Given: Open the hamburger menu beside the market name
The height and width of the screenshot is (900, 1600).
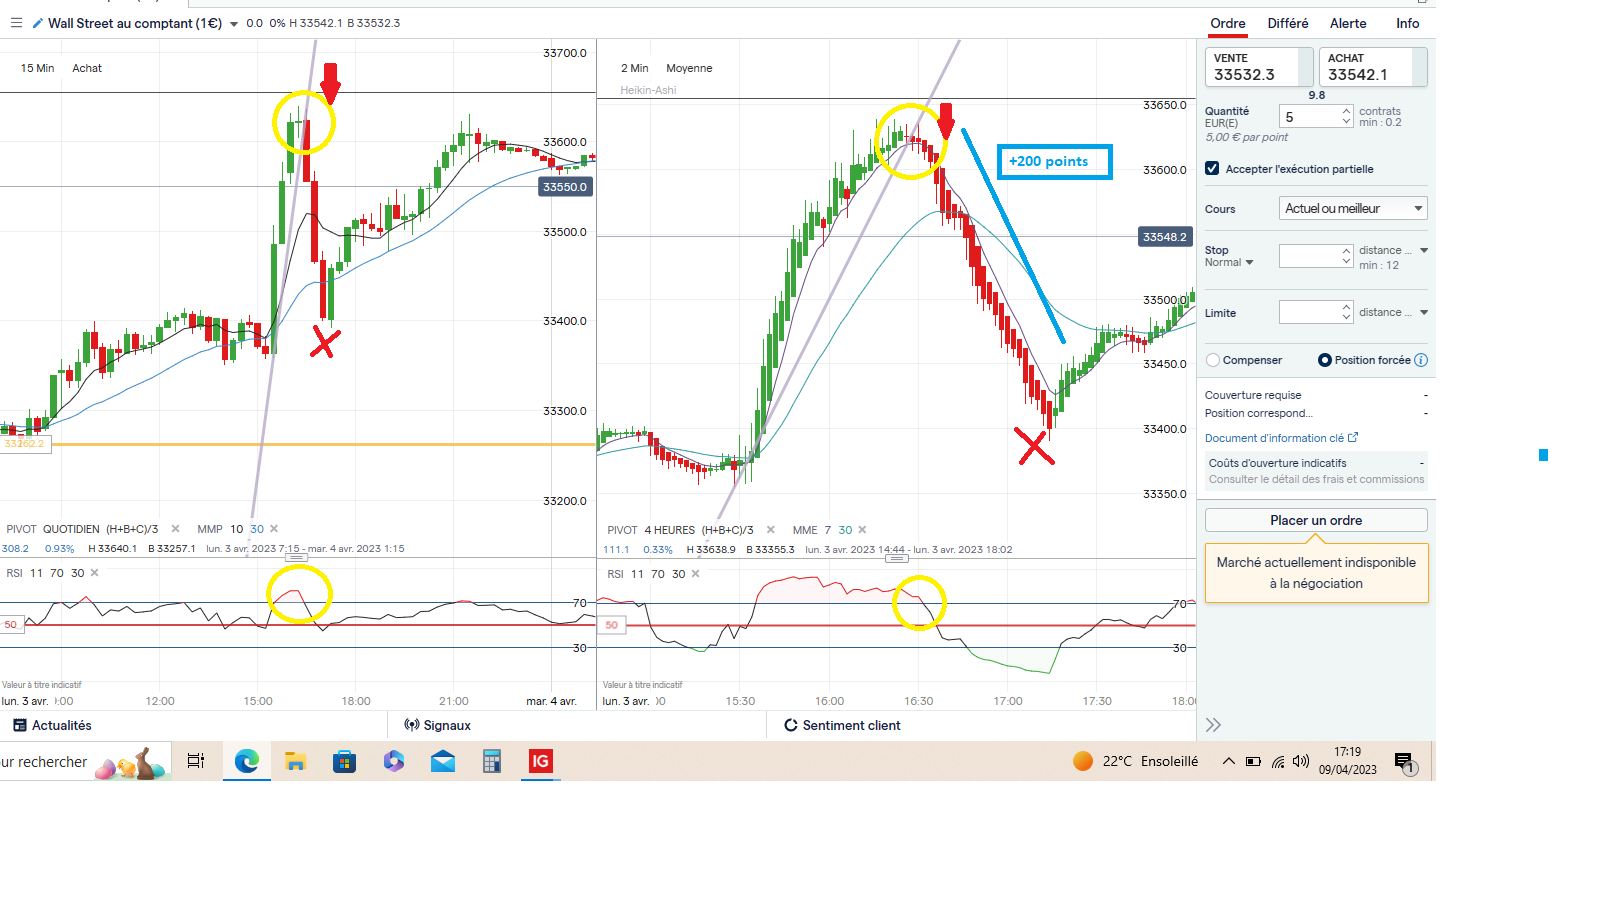Looking at the screenshot, I should pyautogui.click(x=16, y=23).
